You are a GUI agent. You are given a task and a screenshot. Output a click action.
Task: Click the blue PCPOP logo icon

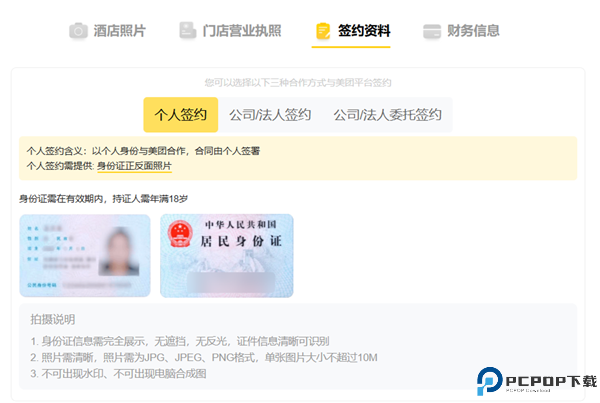(490, 382)
